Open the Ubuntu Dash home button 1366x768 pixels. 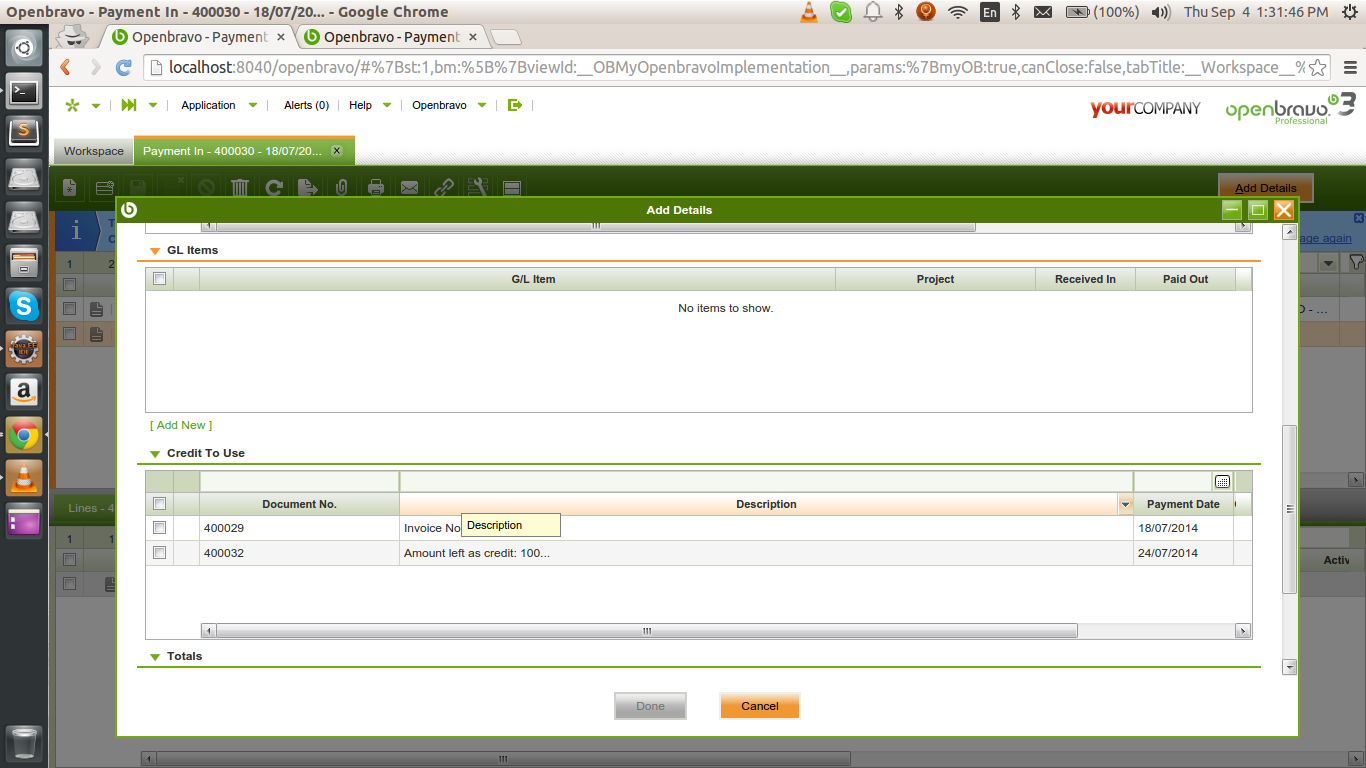tap(25, 47)
